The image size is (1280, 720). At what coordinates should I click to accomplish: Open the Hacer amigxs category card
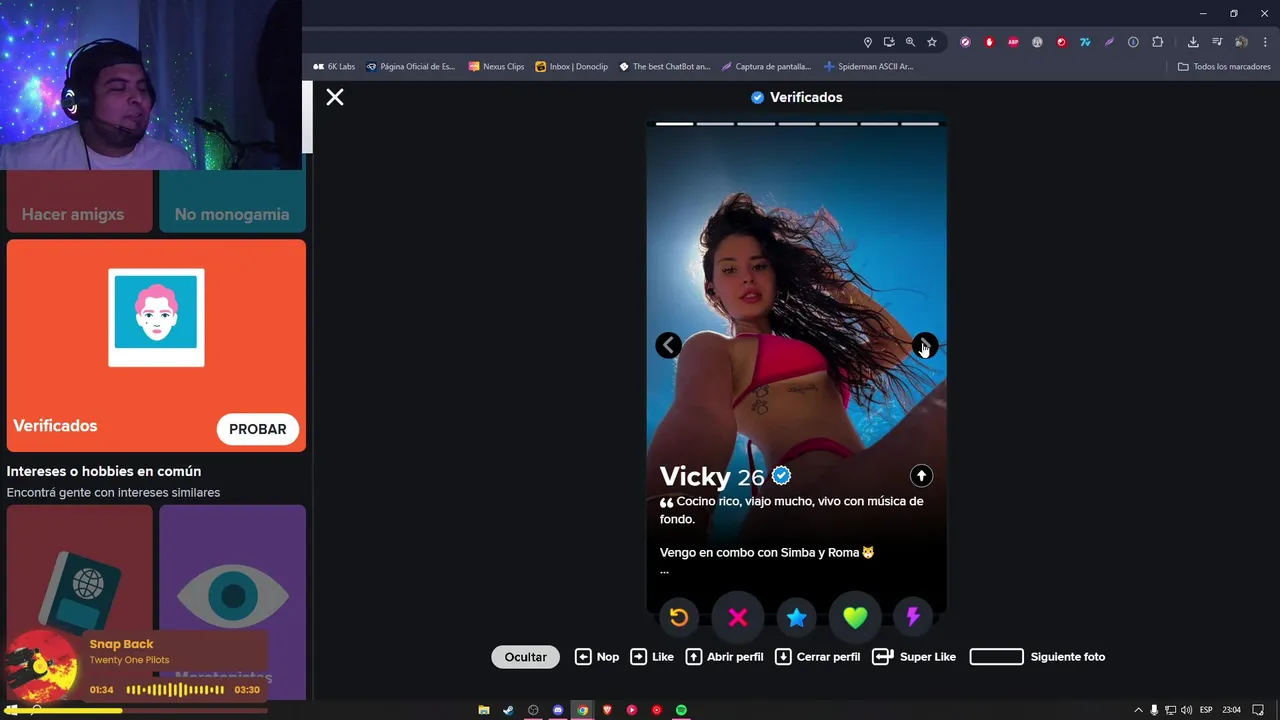pyautogui.click(x=80, y=200)
